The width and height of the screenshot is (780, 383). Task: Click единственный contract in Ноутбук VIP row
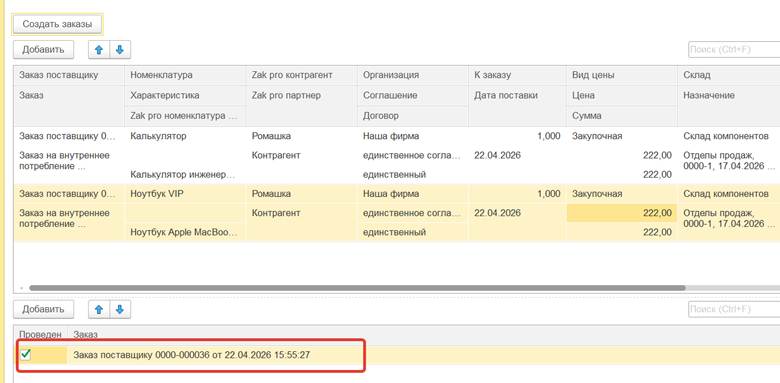click(x=412, y=232)
